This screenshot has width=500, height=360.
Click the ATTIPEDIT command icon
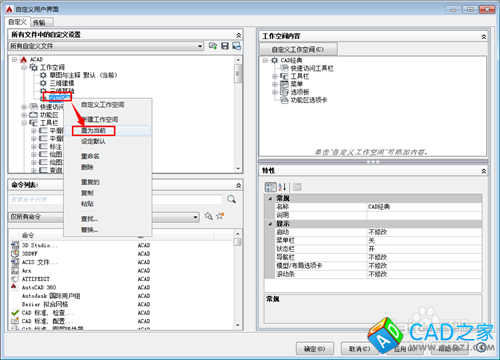tap(15, 279)
